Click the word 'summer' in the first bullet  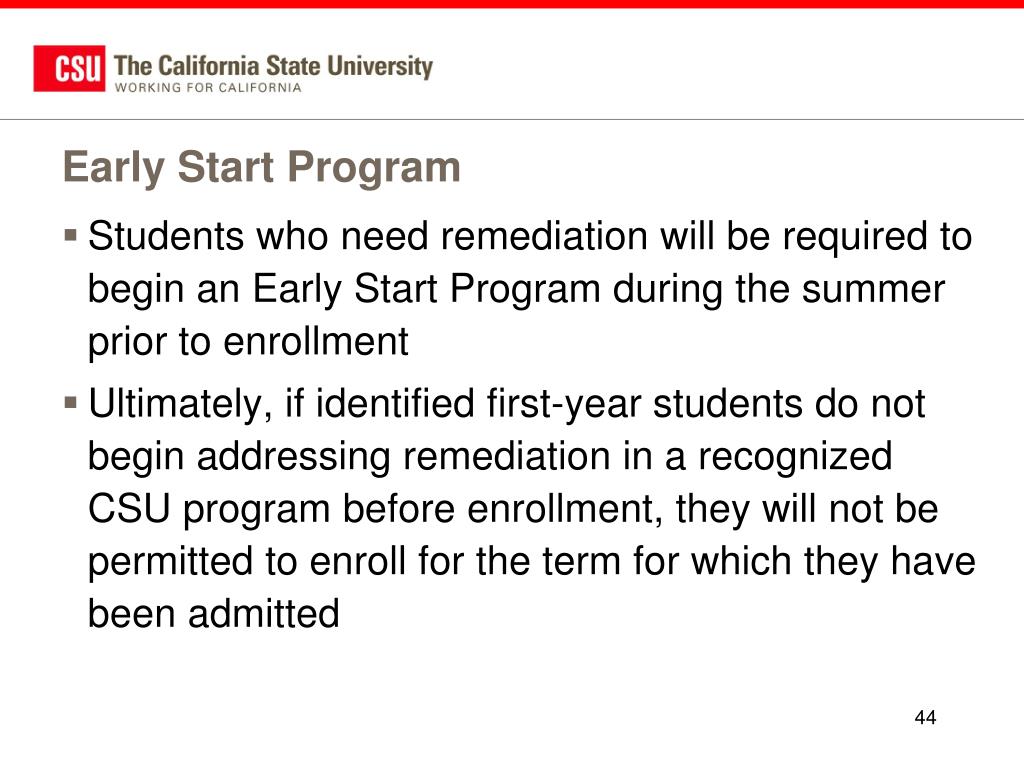[x=872, y=290]
